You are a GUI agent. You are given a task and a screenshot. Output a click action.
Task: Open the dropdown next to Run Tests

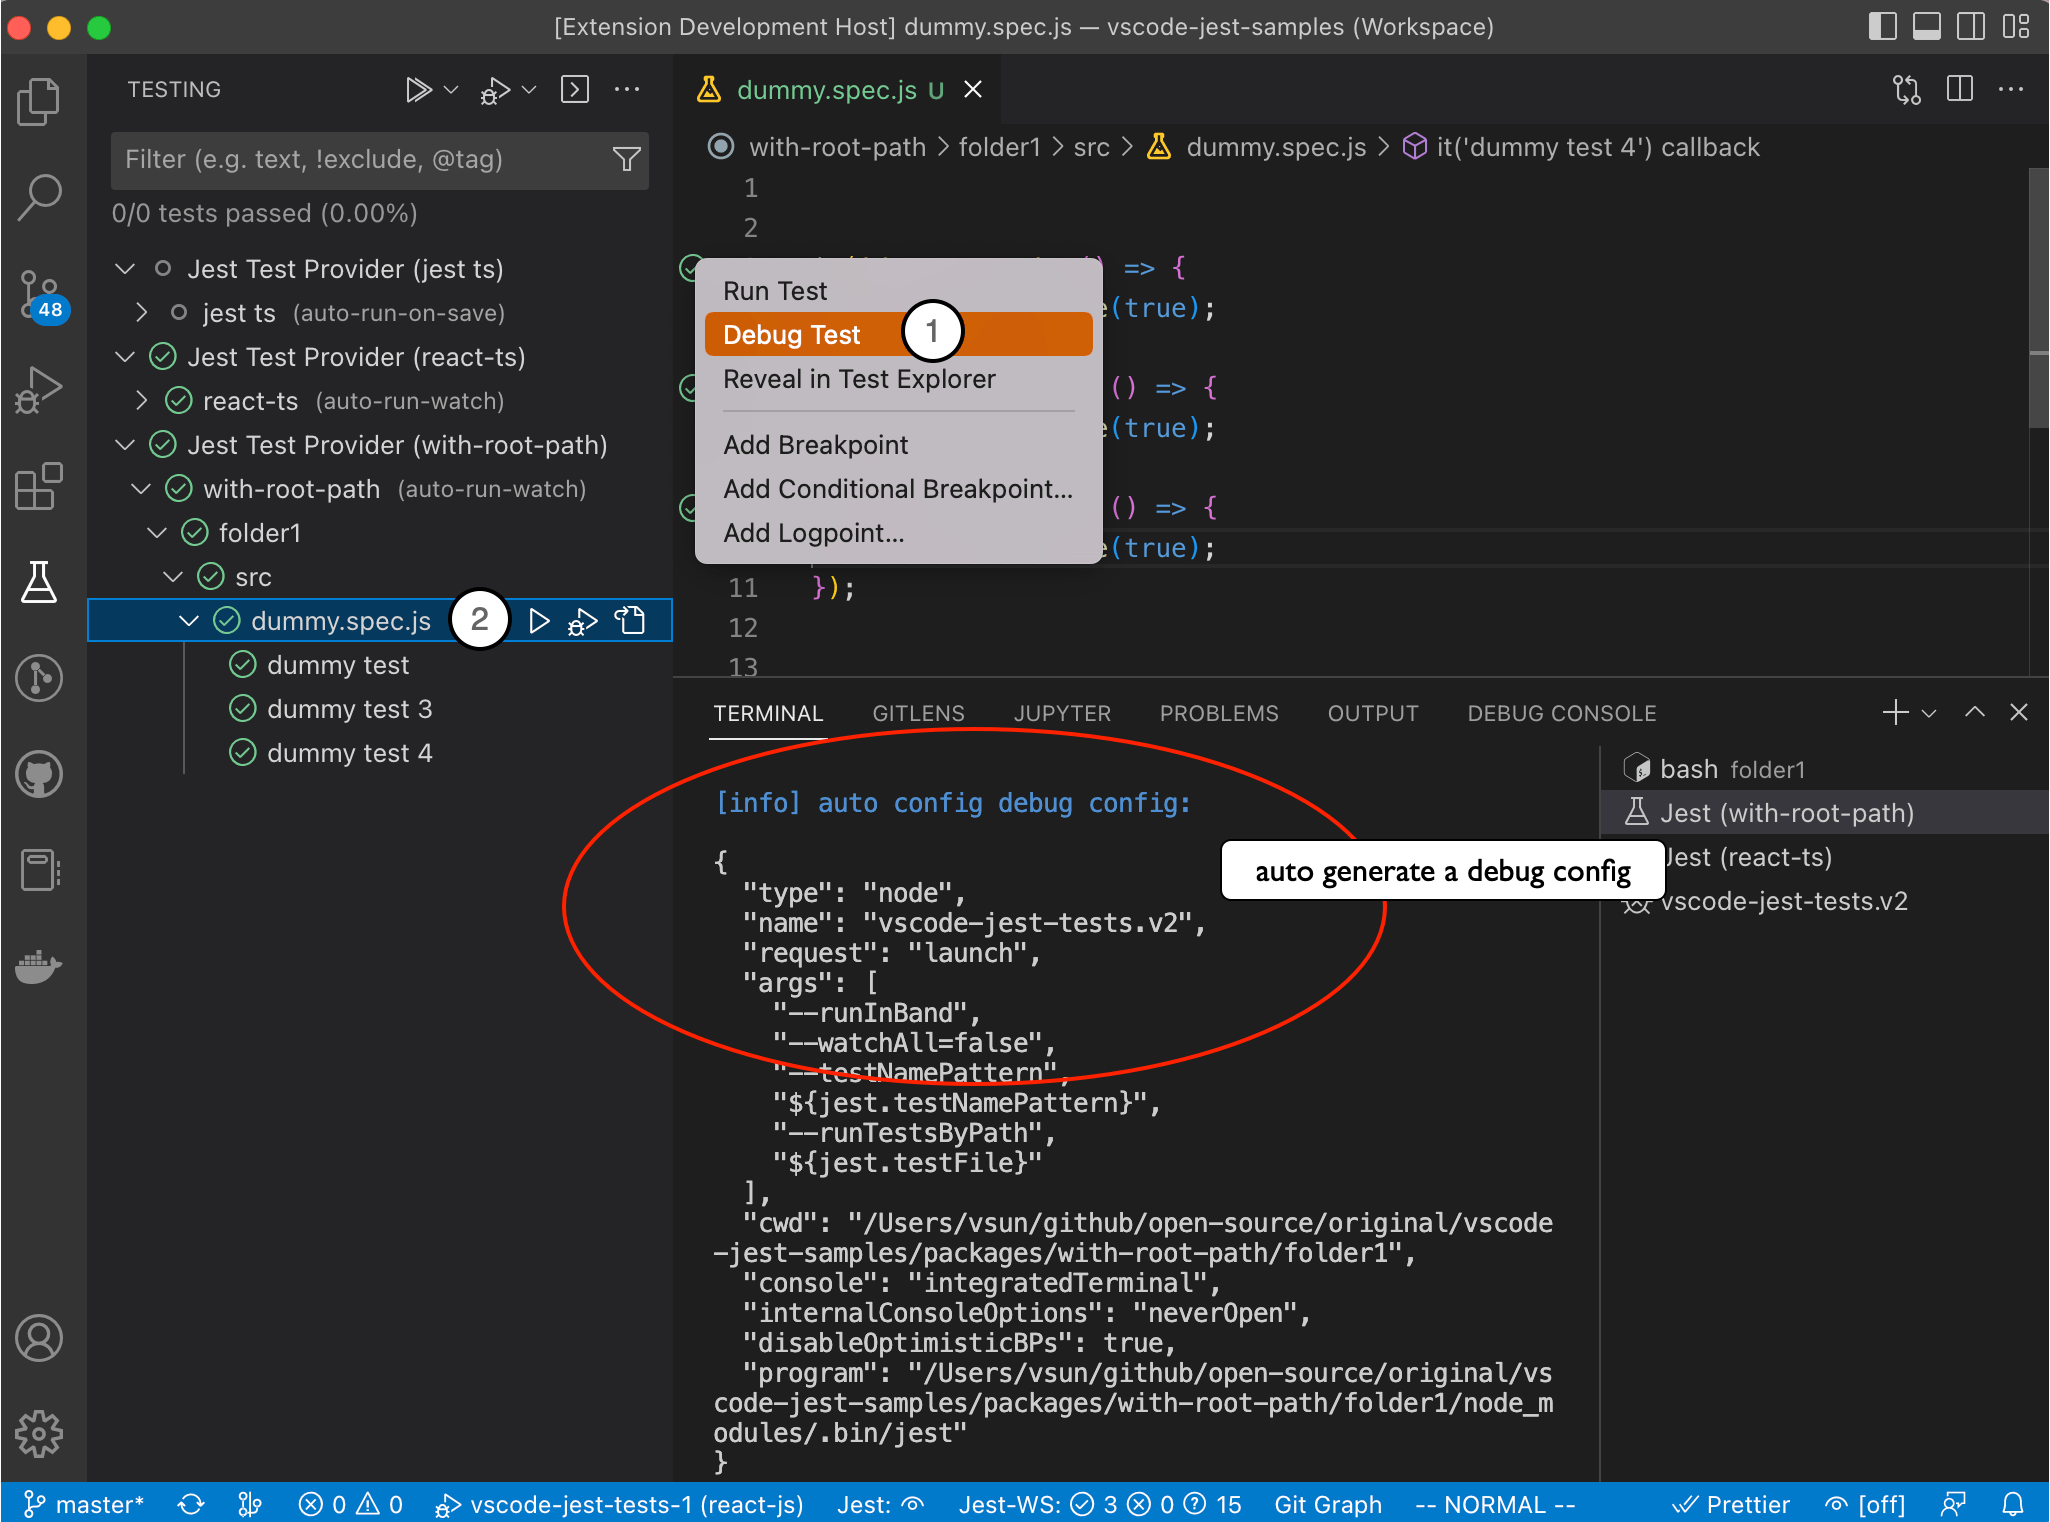[x=451, y=89]
